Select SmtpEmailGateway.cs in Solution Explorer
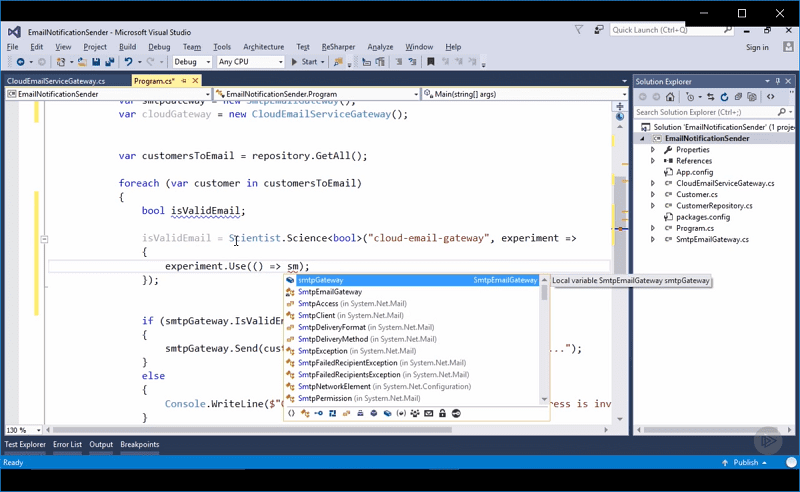The image size is (800, 492). pyautogui.click(x=712, y=239)
